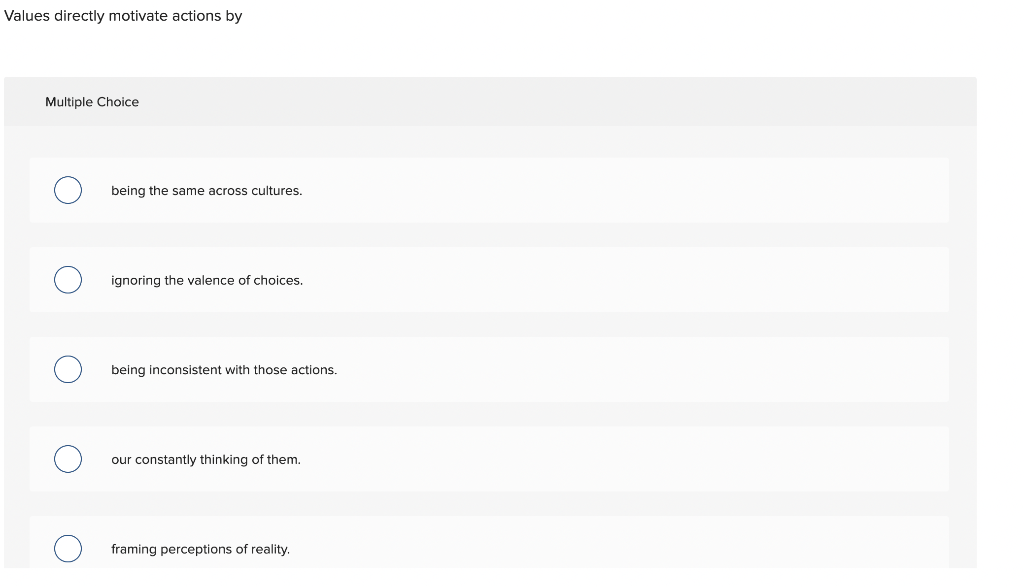Click the second answer option row
The width and height of the screenshot is (1024, 587).
tap(489, 280)
